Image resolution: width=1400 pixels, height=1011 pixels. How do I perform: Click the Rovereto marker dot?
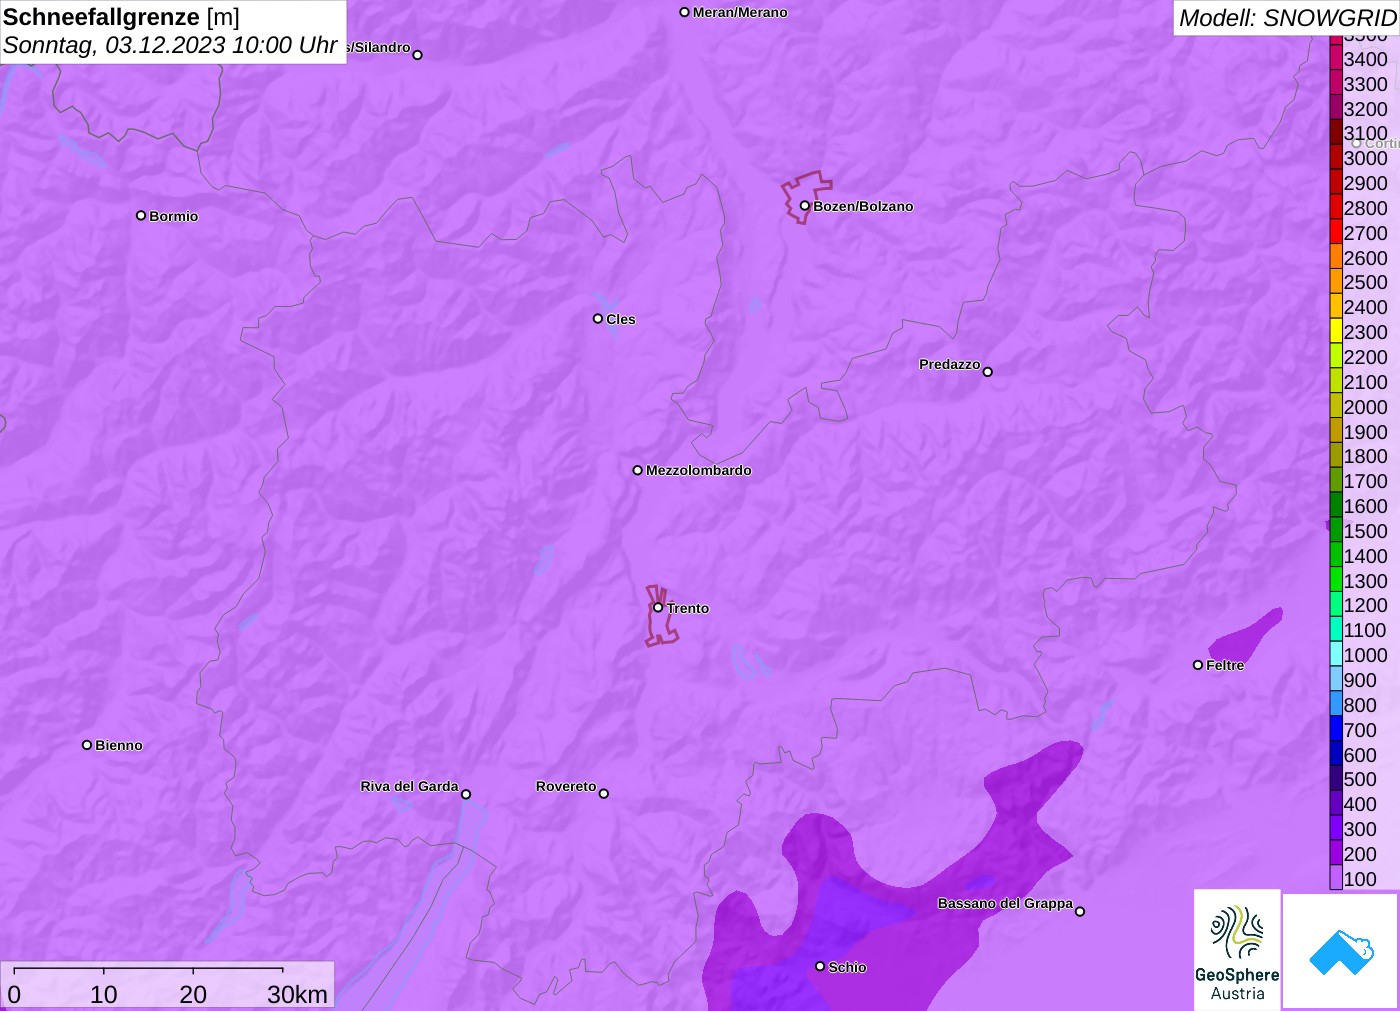point(603,793)
